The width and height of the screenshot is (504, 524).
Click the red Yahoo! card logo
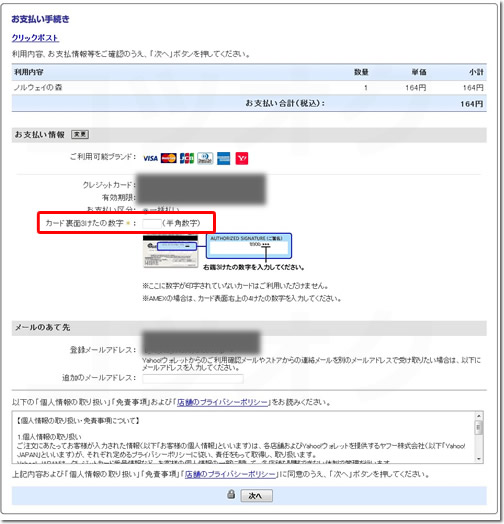242,158
